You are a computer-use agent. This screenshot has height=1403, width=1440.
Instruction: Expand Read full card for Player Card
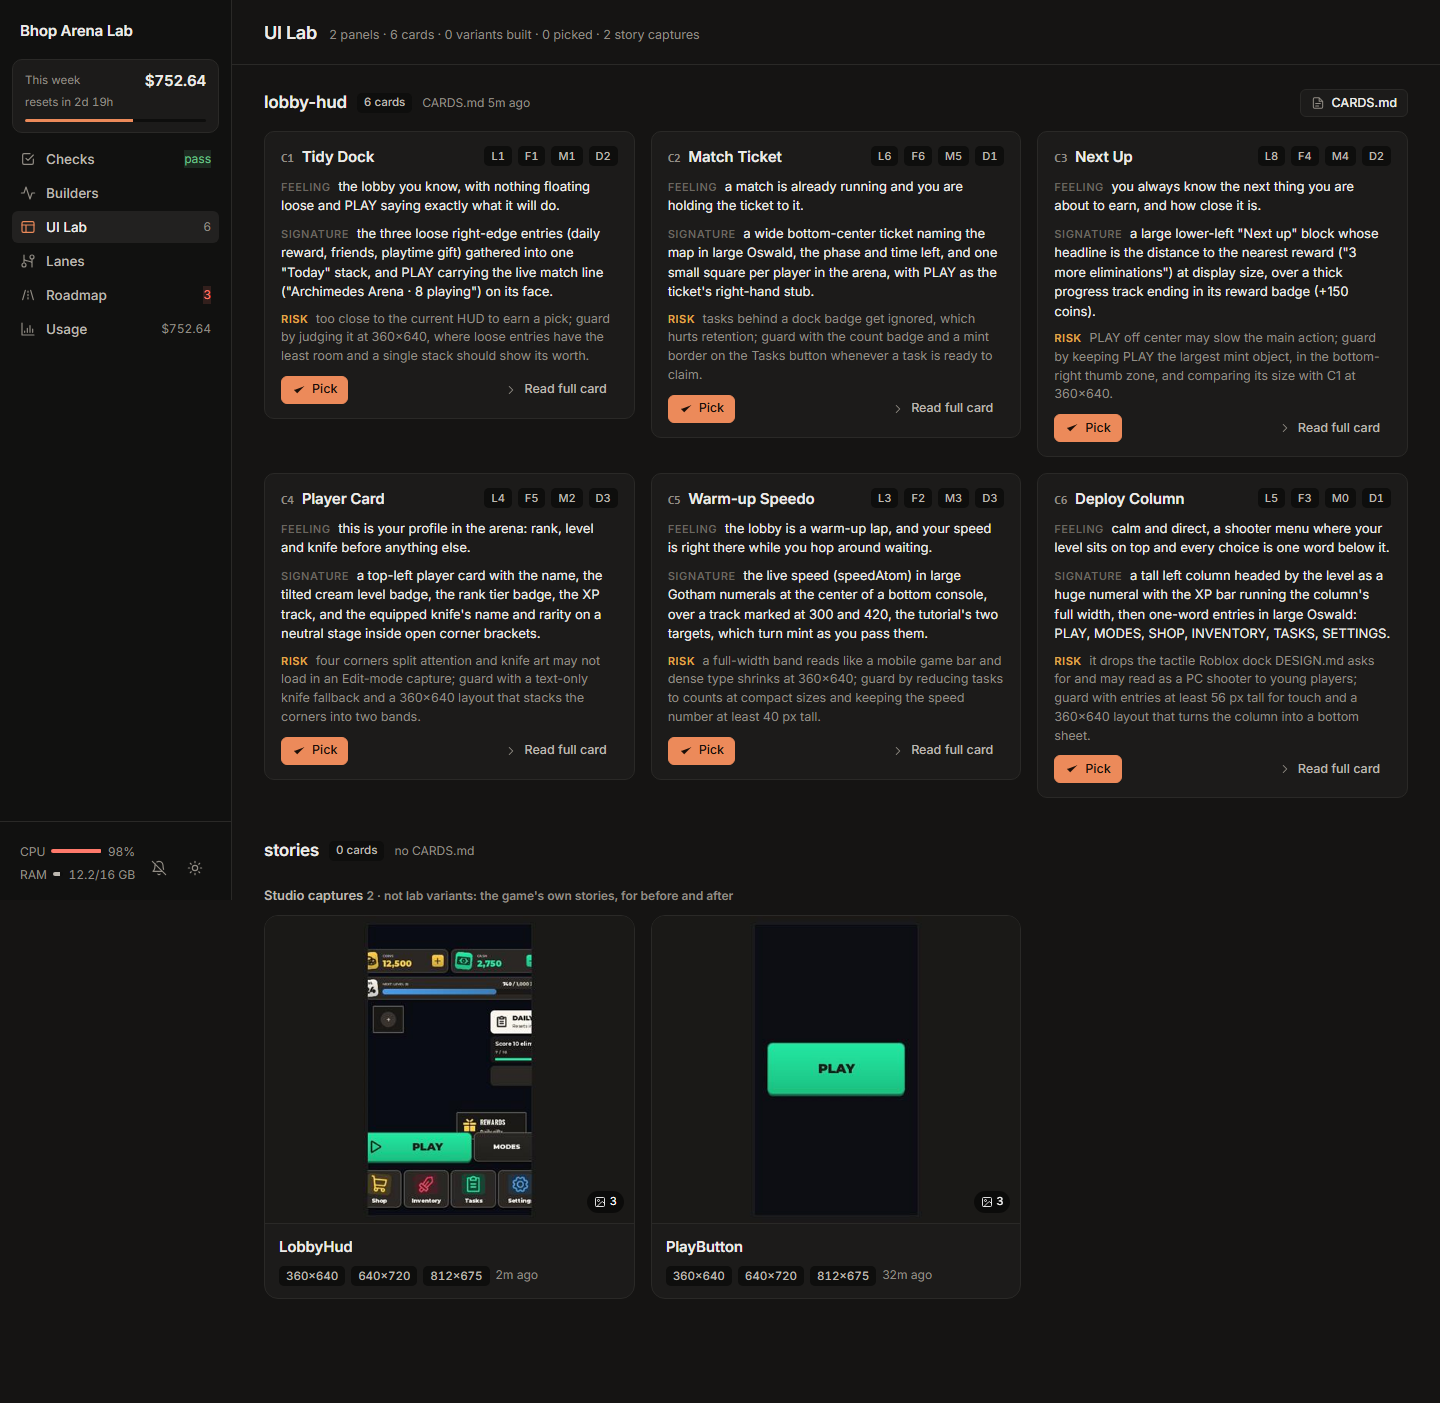pyautogui.click(x=557, y=750)
